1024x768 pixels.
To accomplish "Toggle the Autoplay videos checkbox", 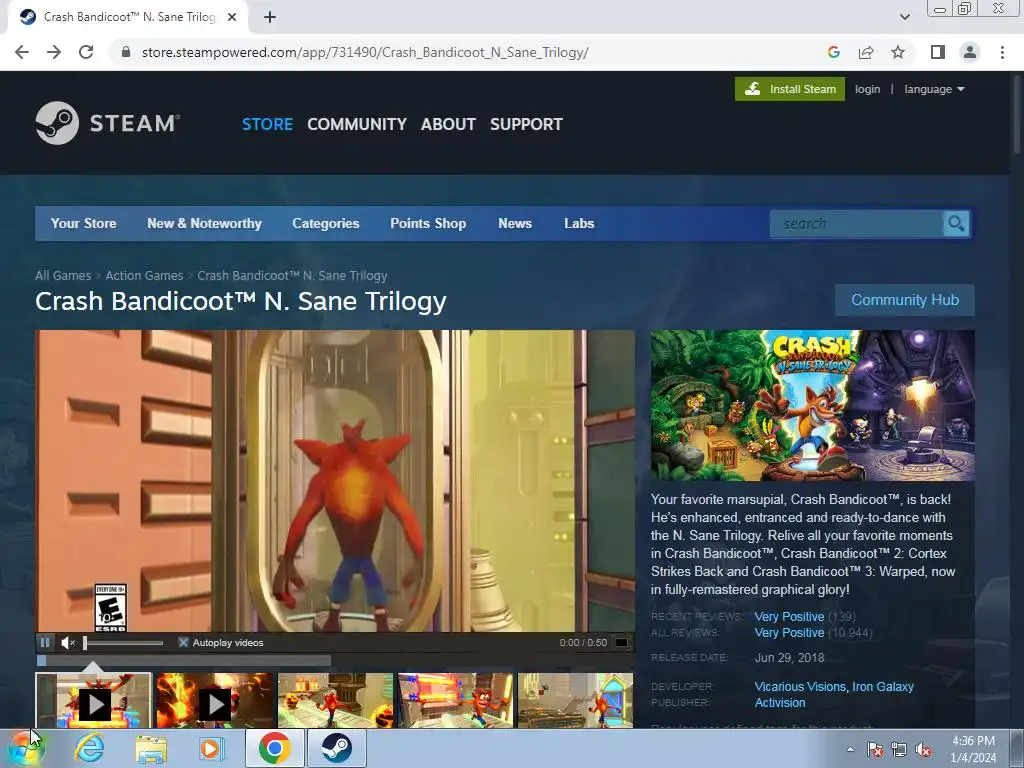I will pos(184,643).
